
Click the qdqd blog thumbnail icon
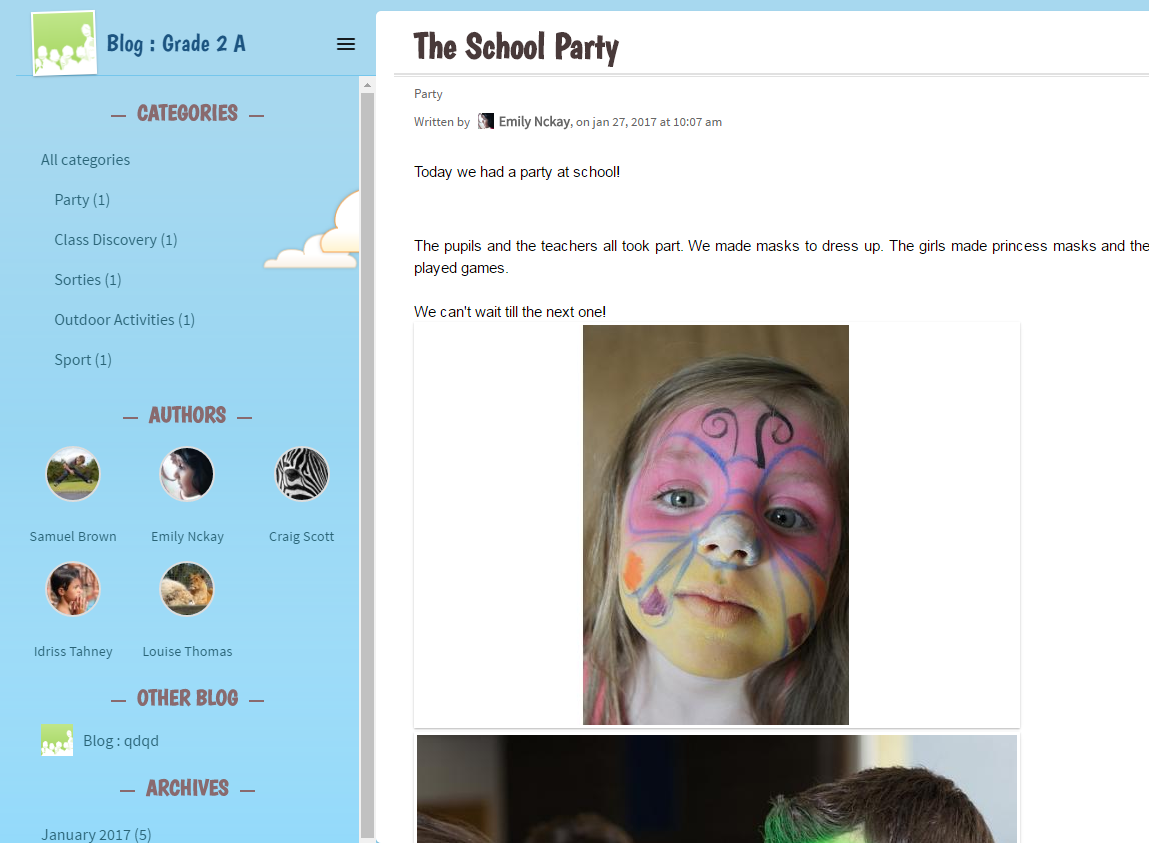pyautogui.click(x=56, y=740)
